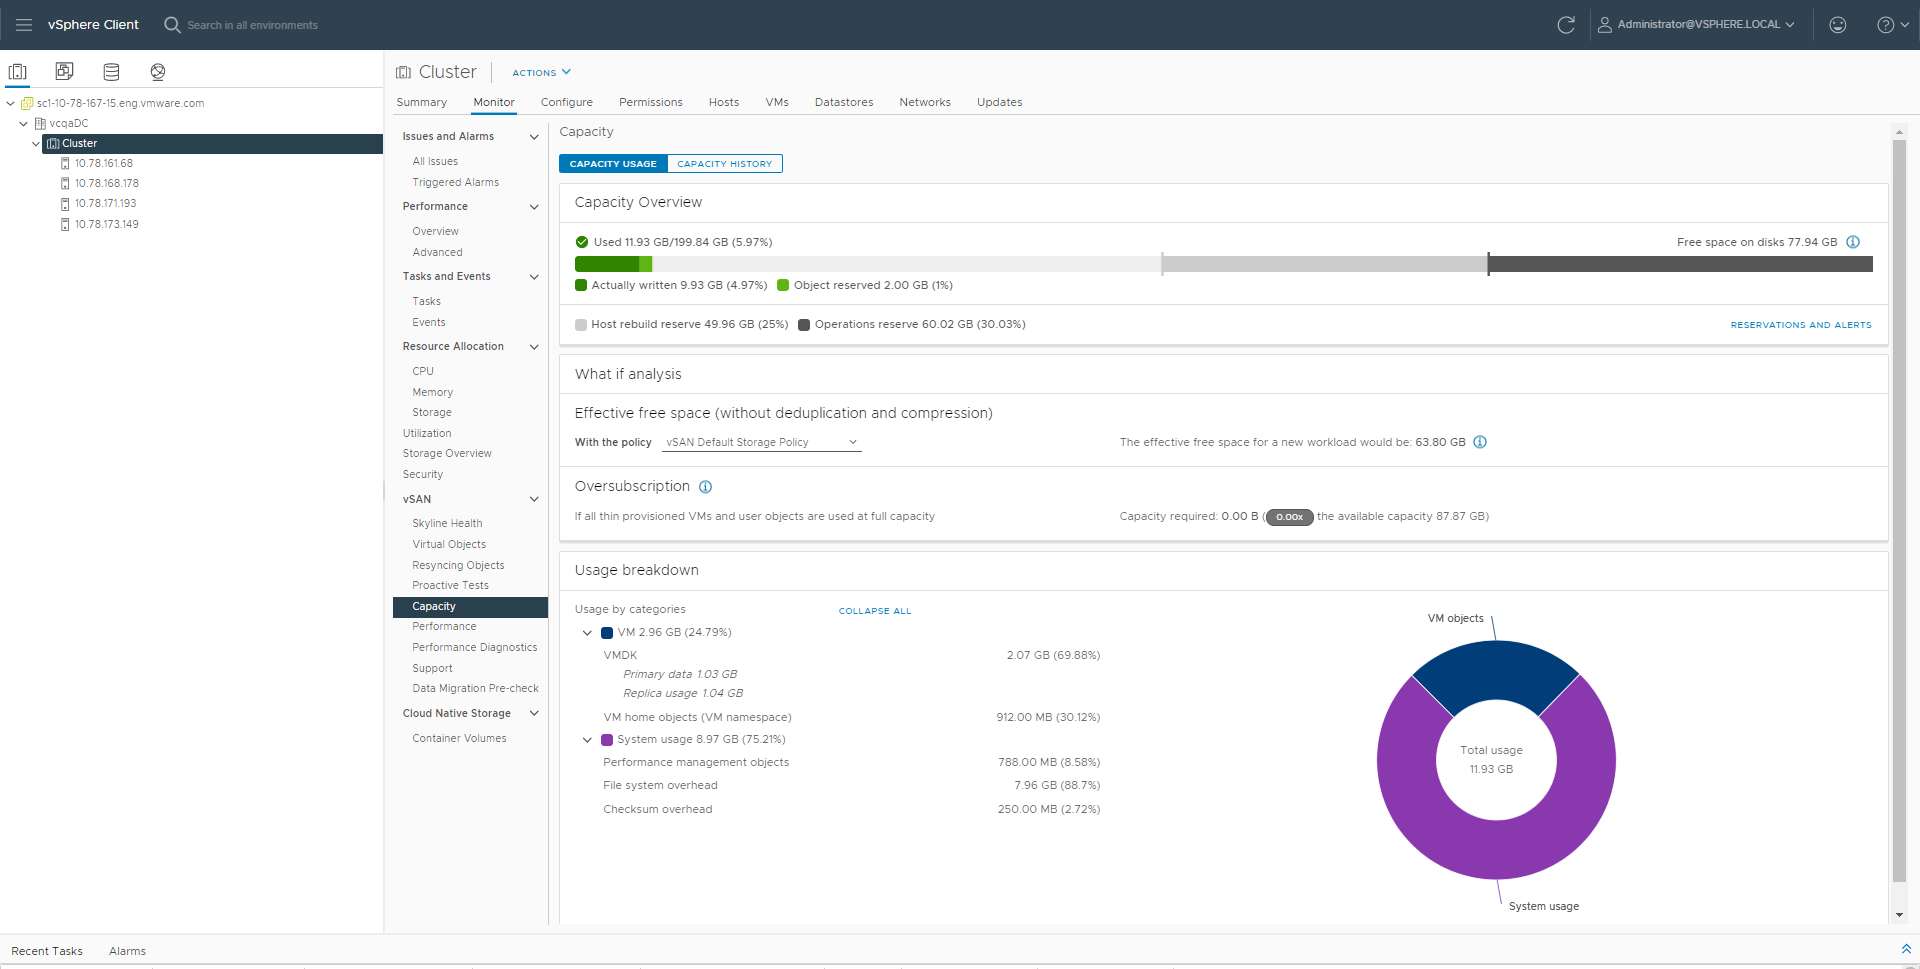Click the dark Operations reserve bar segment
1920x969 pixels.
1680,264
